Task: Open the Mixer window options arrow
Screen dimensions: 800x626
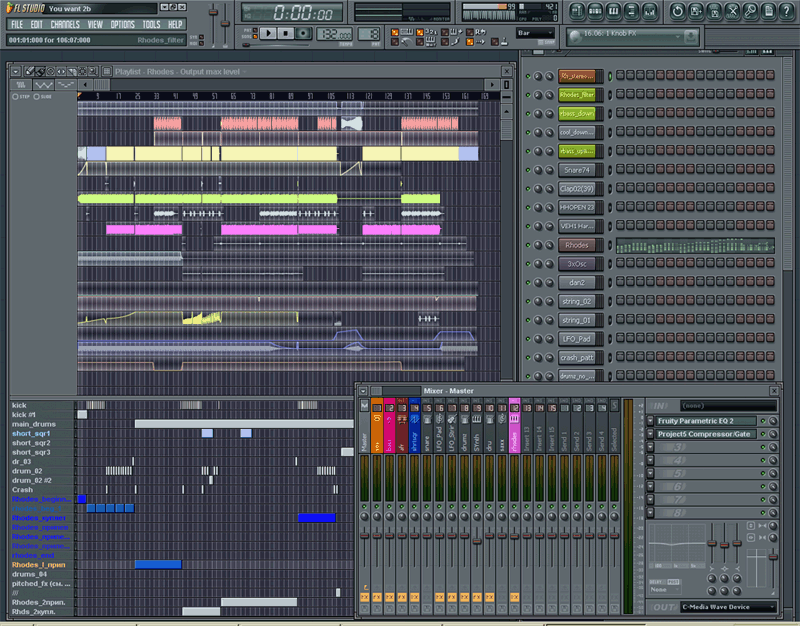Action: [363, 391]
